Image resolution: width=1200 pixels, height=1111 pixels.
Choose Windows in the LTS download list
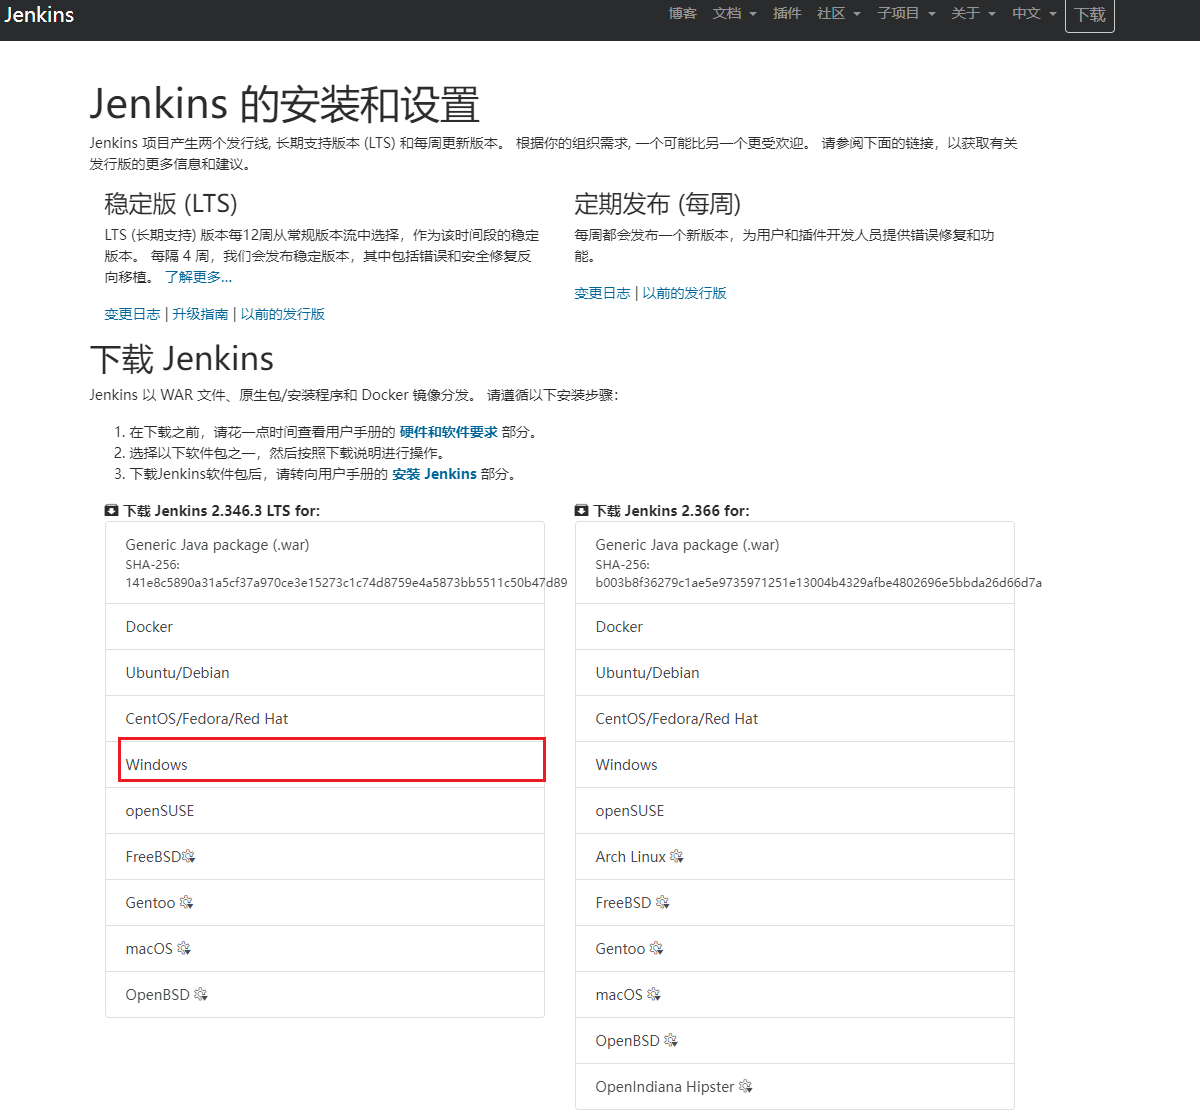click(325, 765)
